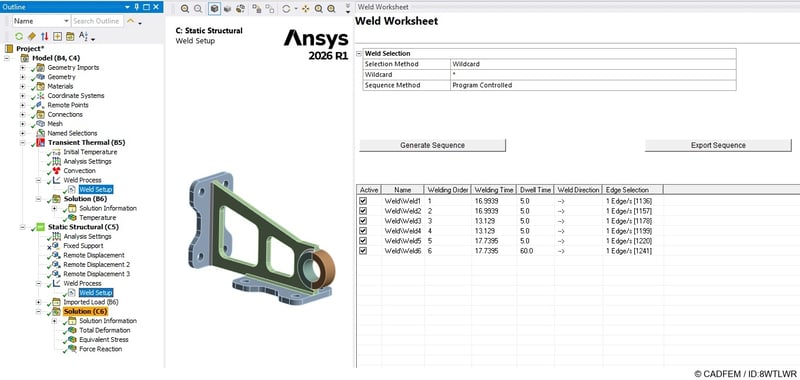This screenshot has width=800, height=380.
Task: Click the Export Sequence button
Action: tap(718, 145)
